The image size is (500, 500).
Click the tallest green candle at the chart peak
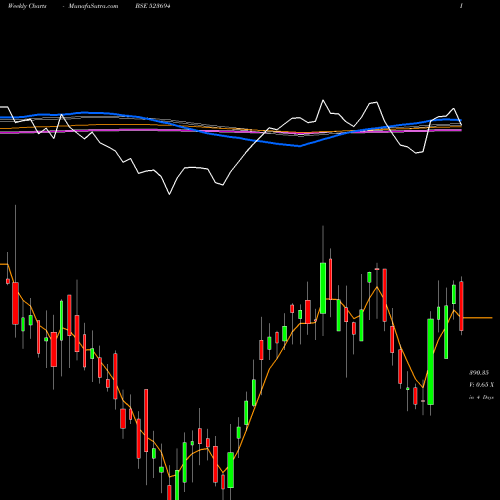(x=323, y=288)
